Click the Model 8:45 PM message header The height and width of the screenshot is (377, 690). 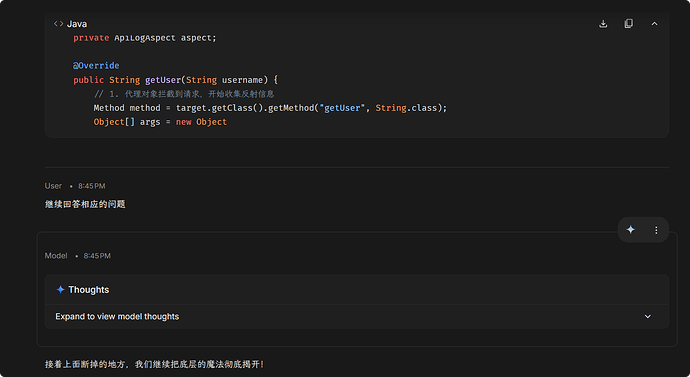click(77, 256)
